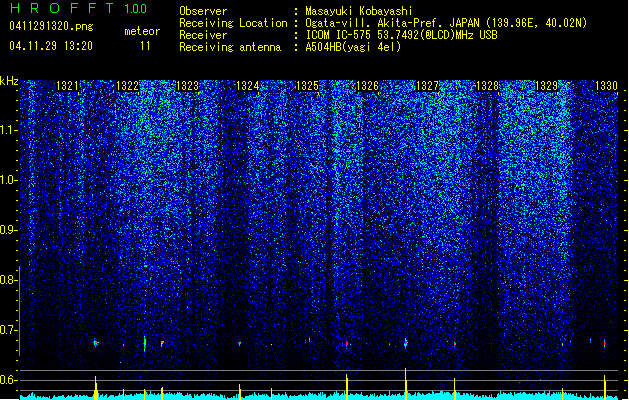
Task: Select the Ogata-vill. Akita-Pref. JAPAN location text
Action: 446,23
